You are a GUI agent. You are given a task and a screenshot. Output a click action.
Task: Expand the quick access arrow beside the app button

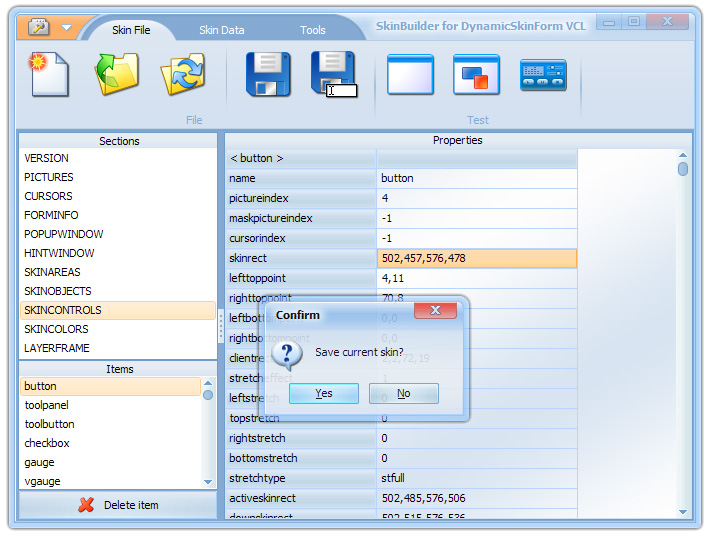tap(66, 28)
